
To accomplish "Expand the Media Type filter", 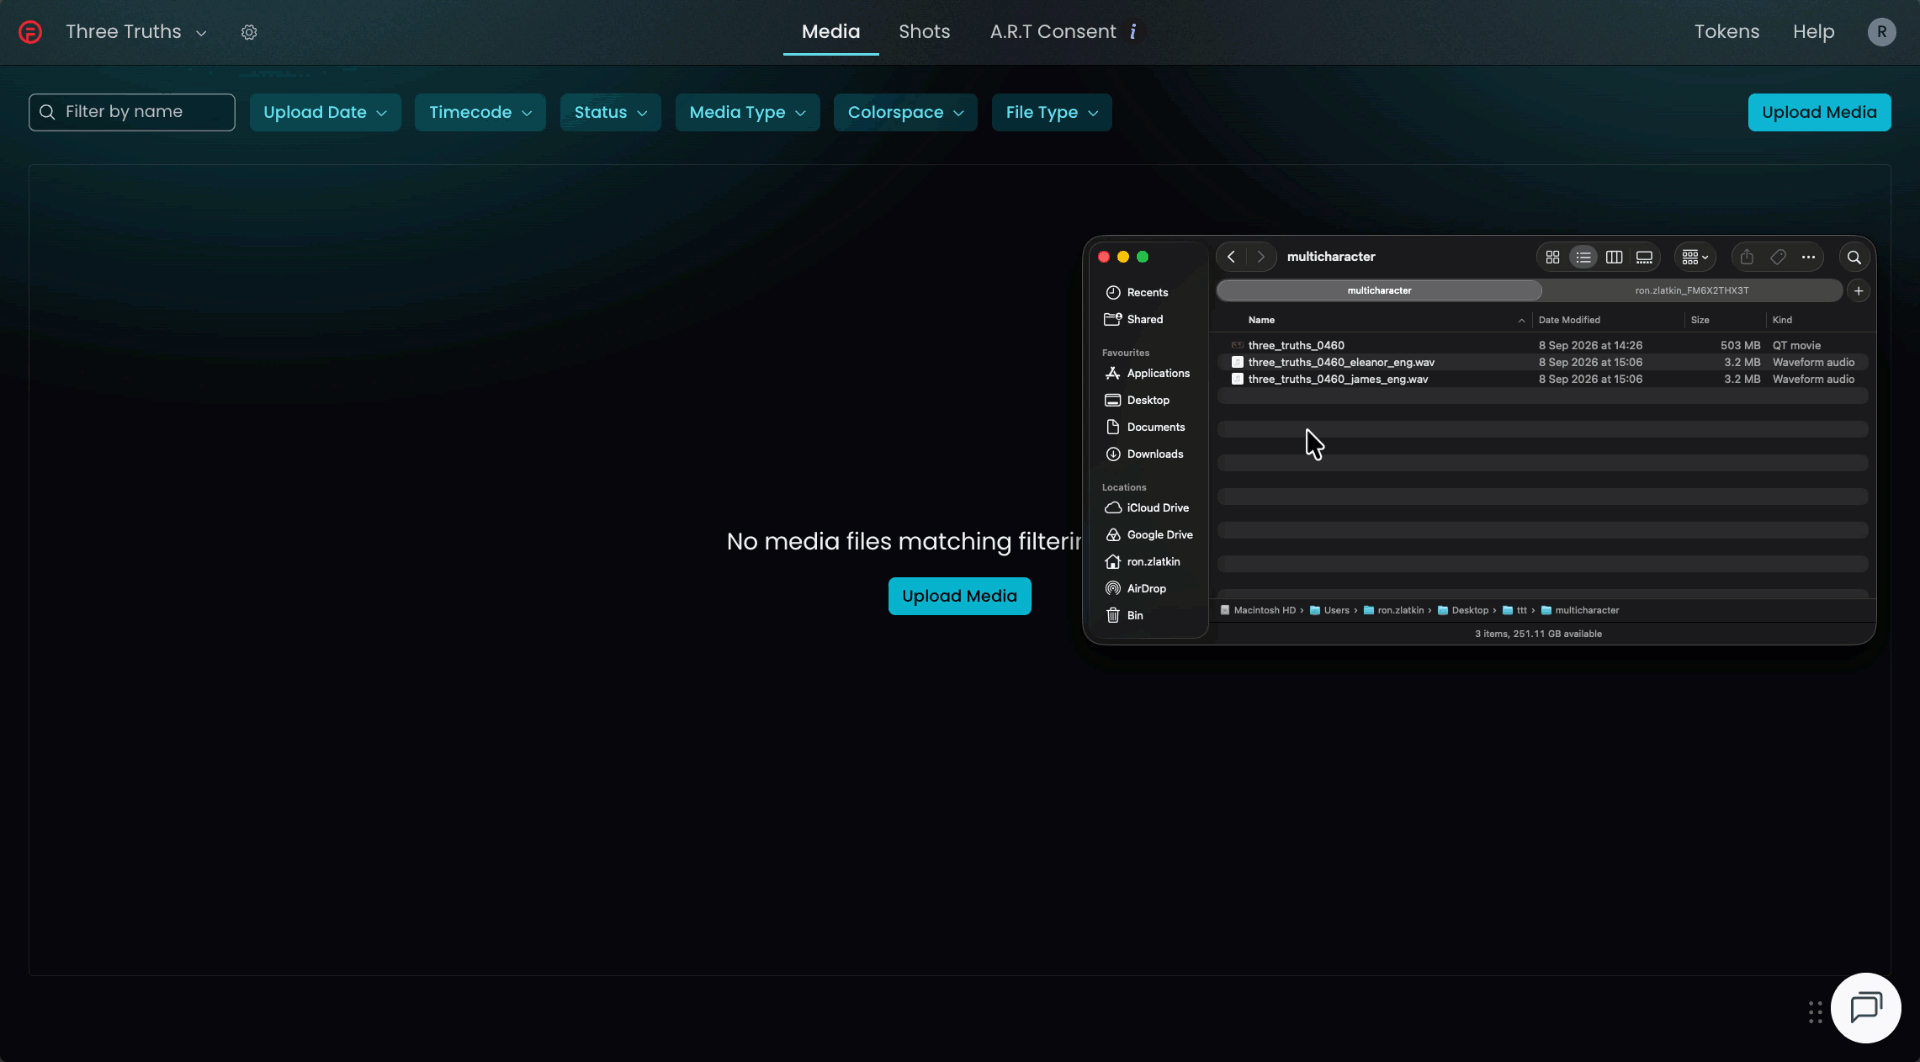I will click(x=747, y=112).
